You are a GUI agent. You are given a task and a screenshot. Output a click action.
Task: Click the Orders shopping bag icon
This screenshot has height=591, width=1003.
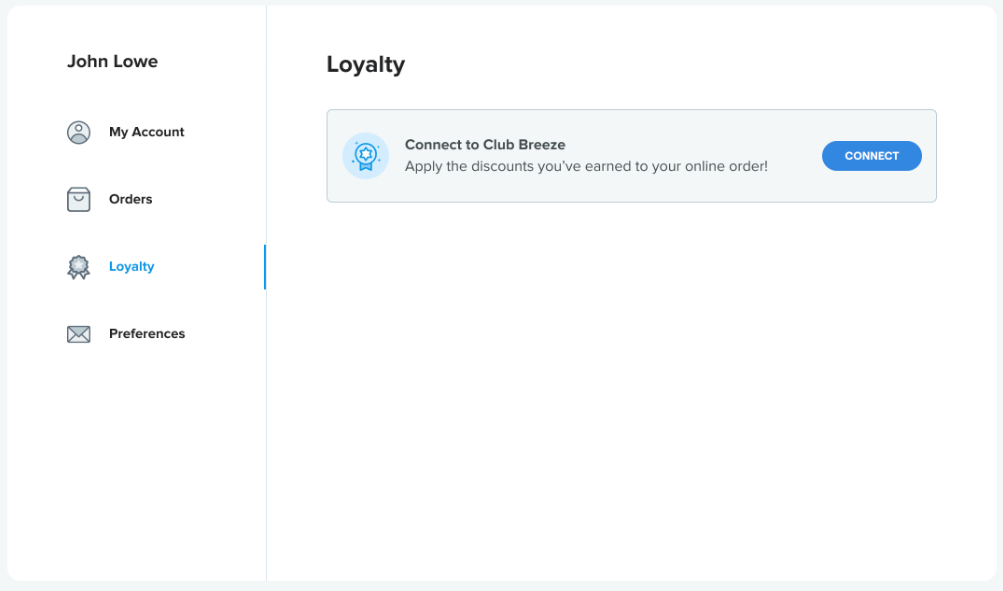click(79, 200)
